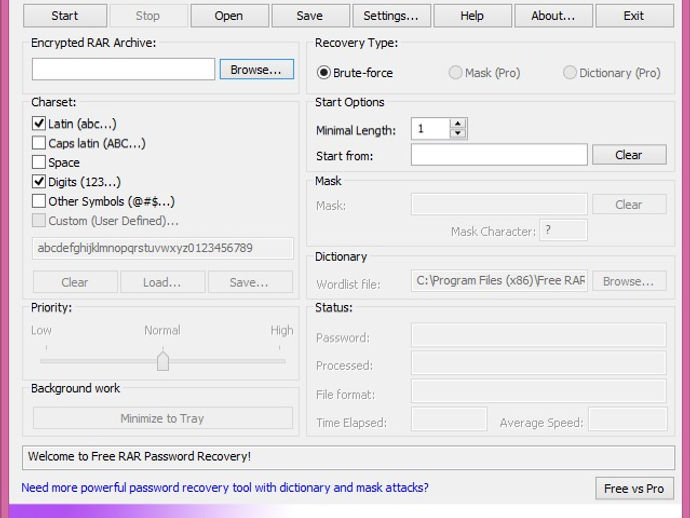Click the Welcome to Free RAR Password Recovery message
Image resolution: width=690 pixels, height=518 pixels.
139,456
